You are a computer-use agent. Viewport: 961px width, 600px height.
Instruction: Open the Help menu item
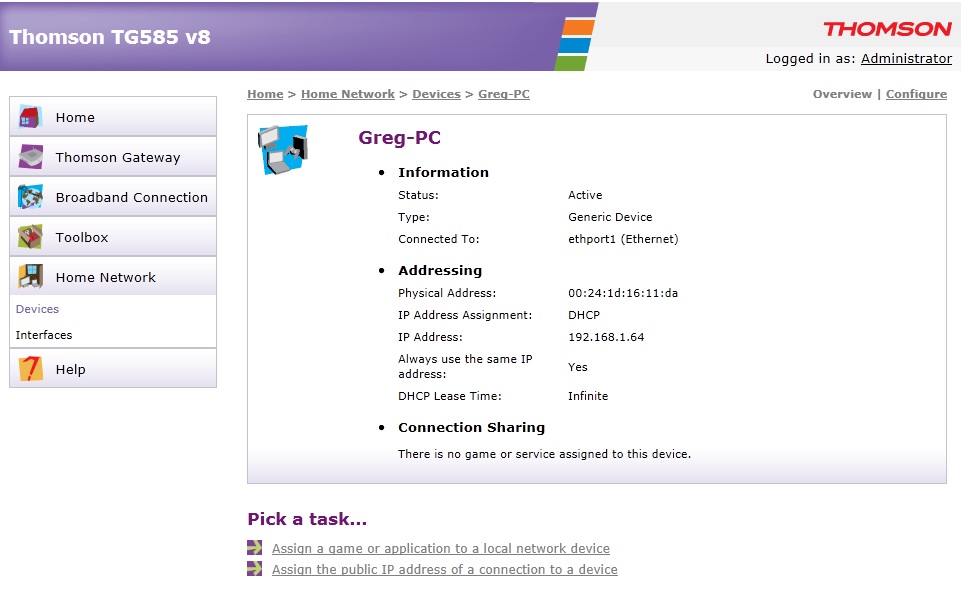pos(113,369)
